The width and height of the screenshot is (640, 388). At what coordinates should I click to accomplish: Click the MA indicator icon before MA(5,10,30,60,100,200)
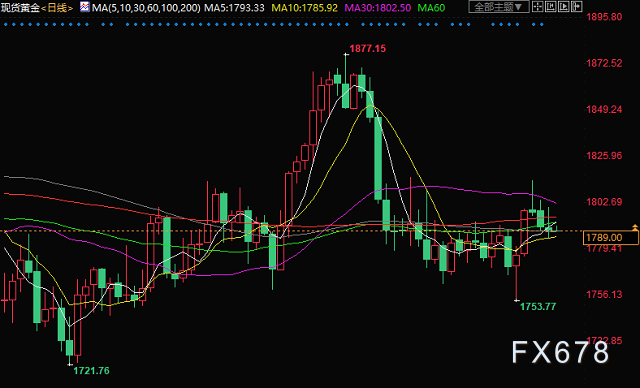85,7
